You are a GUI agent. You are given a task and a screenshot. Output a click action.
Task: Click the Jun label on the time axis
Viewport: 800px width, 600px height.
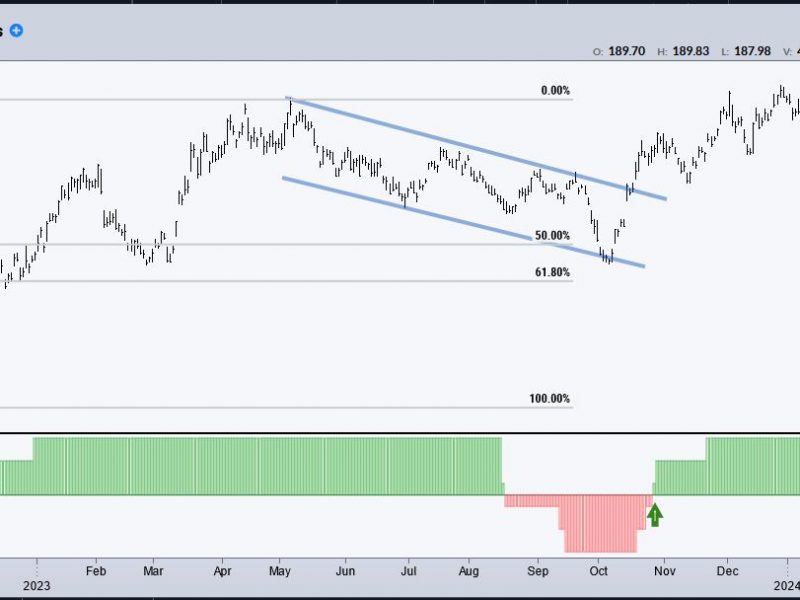tap(345, 571)
